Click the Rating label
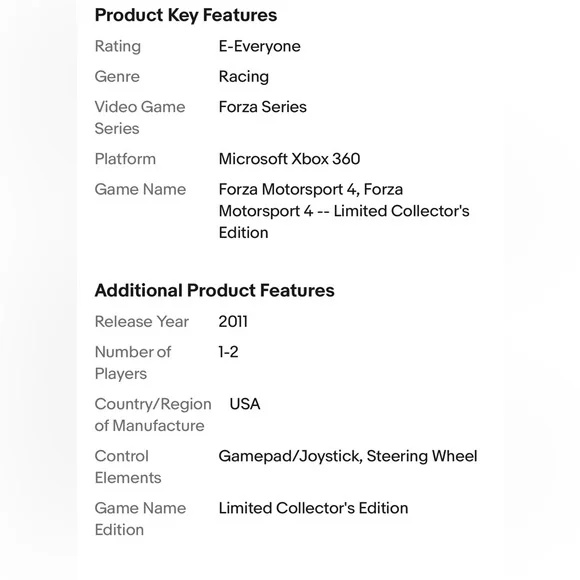Image resolution: width=580 pixels, height=580 pixels. (118, 47)
